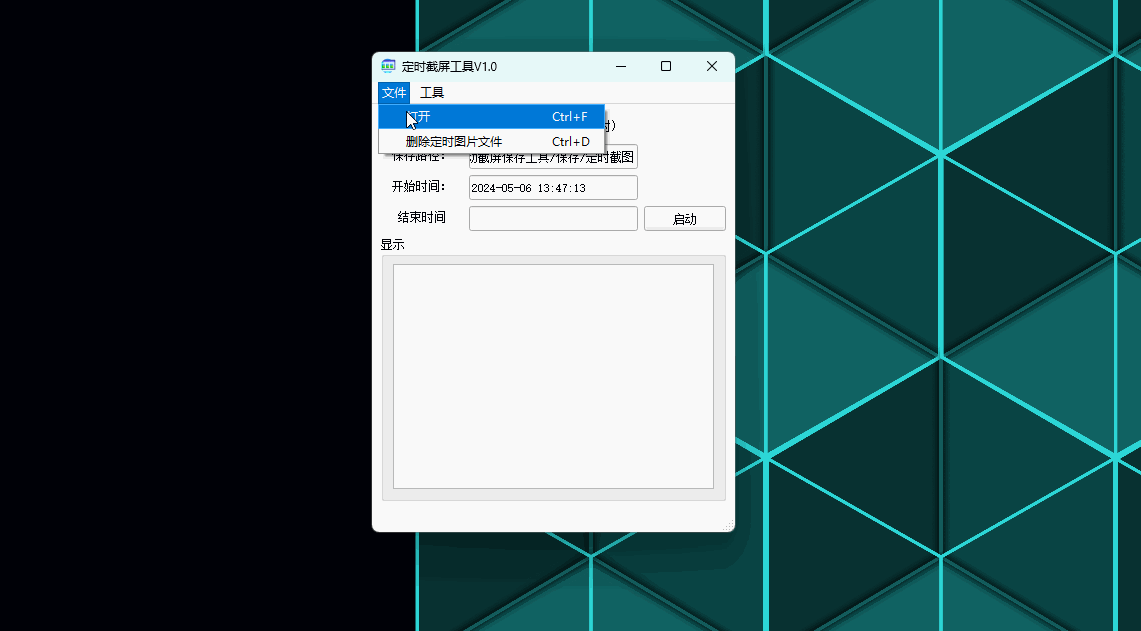Click the 开始时间 label
The image size is (1141, 631).
[x=418, y=186]
